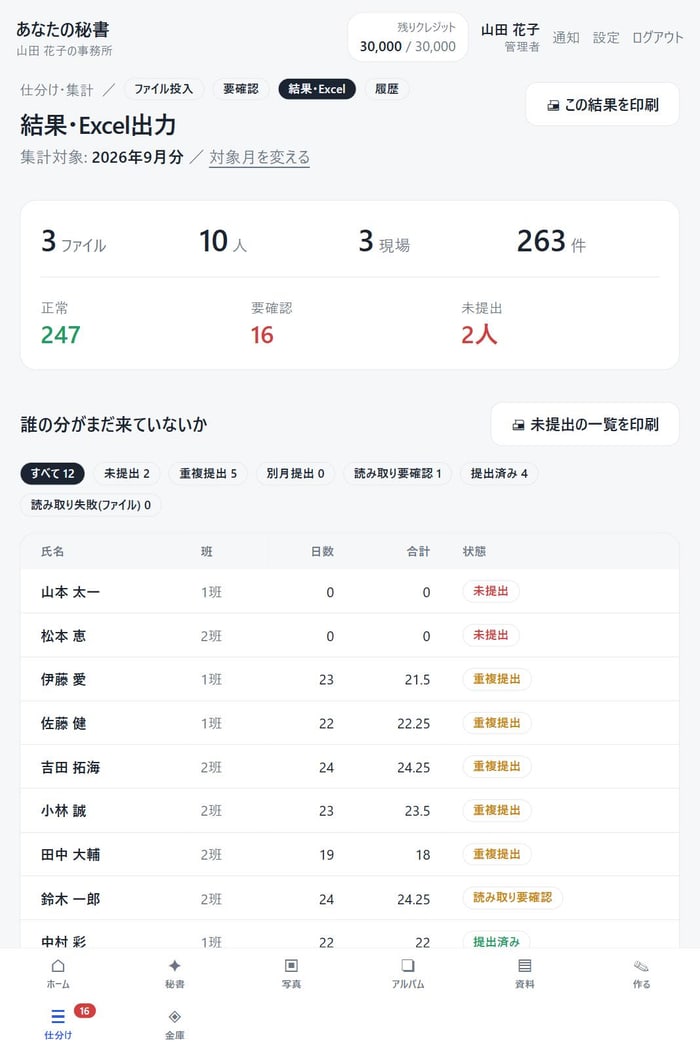700x1050 pixels.
Task: Switch to the 履歴 tab
Action: (387, 89)
